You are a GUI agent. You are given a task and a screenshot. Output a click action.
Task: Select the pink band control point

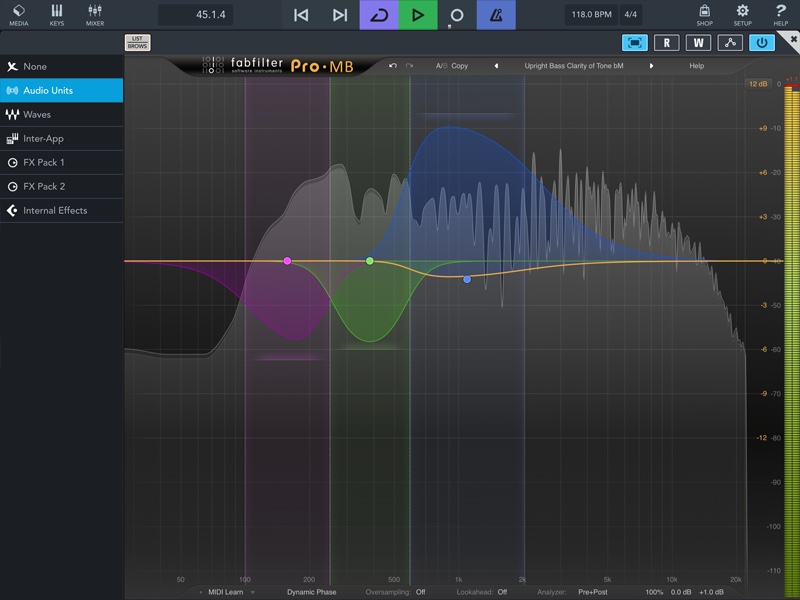(x=287, y=261)
